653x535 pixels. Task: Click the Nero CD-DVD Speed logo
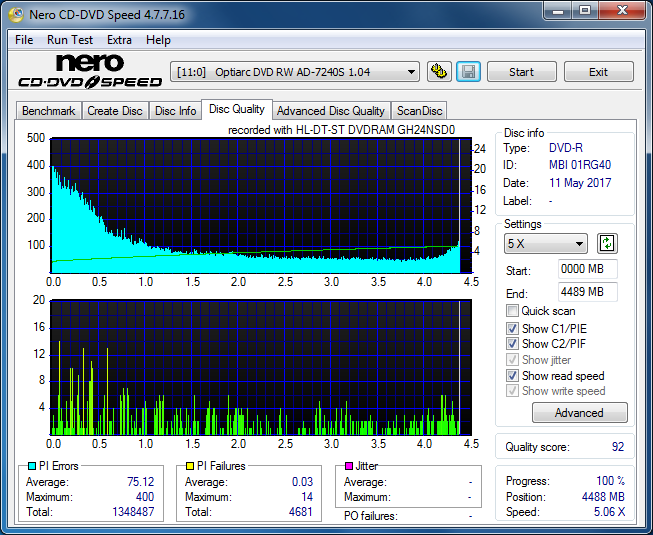[90, 72]
